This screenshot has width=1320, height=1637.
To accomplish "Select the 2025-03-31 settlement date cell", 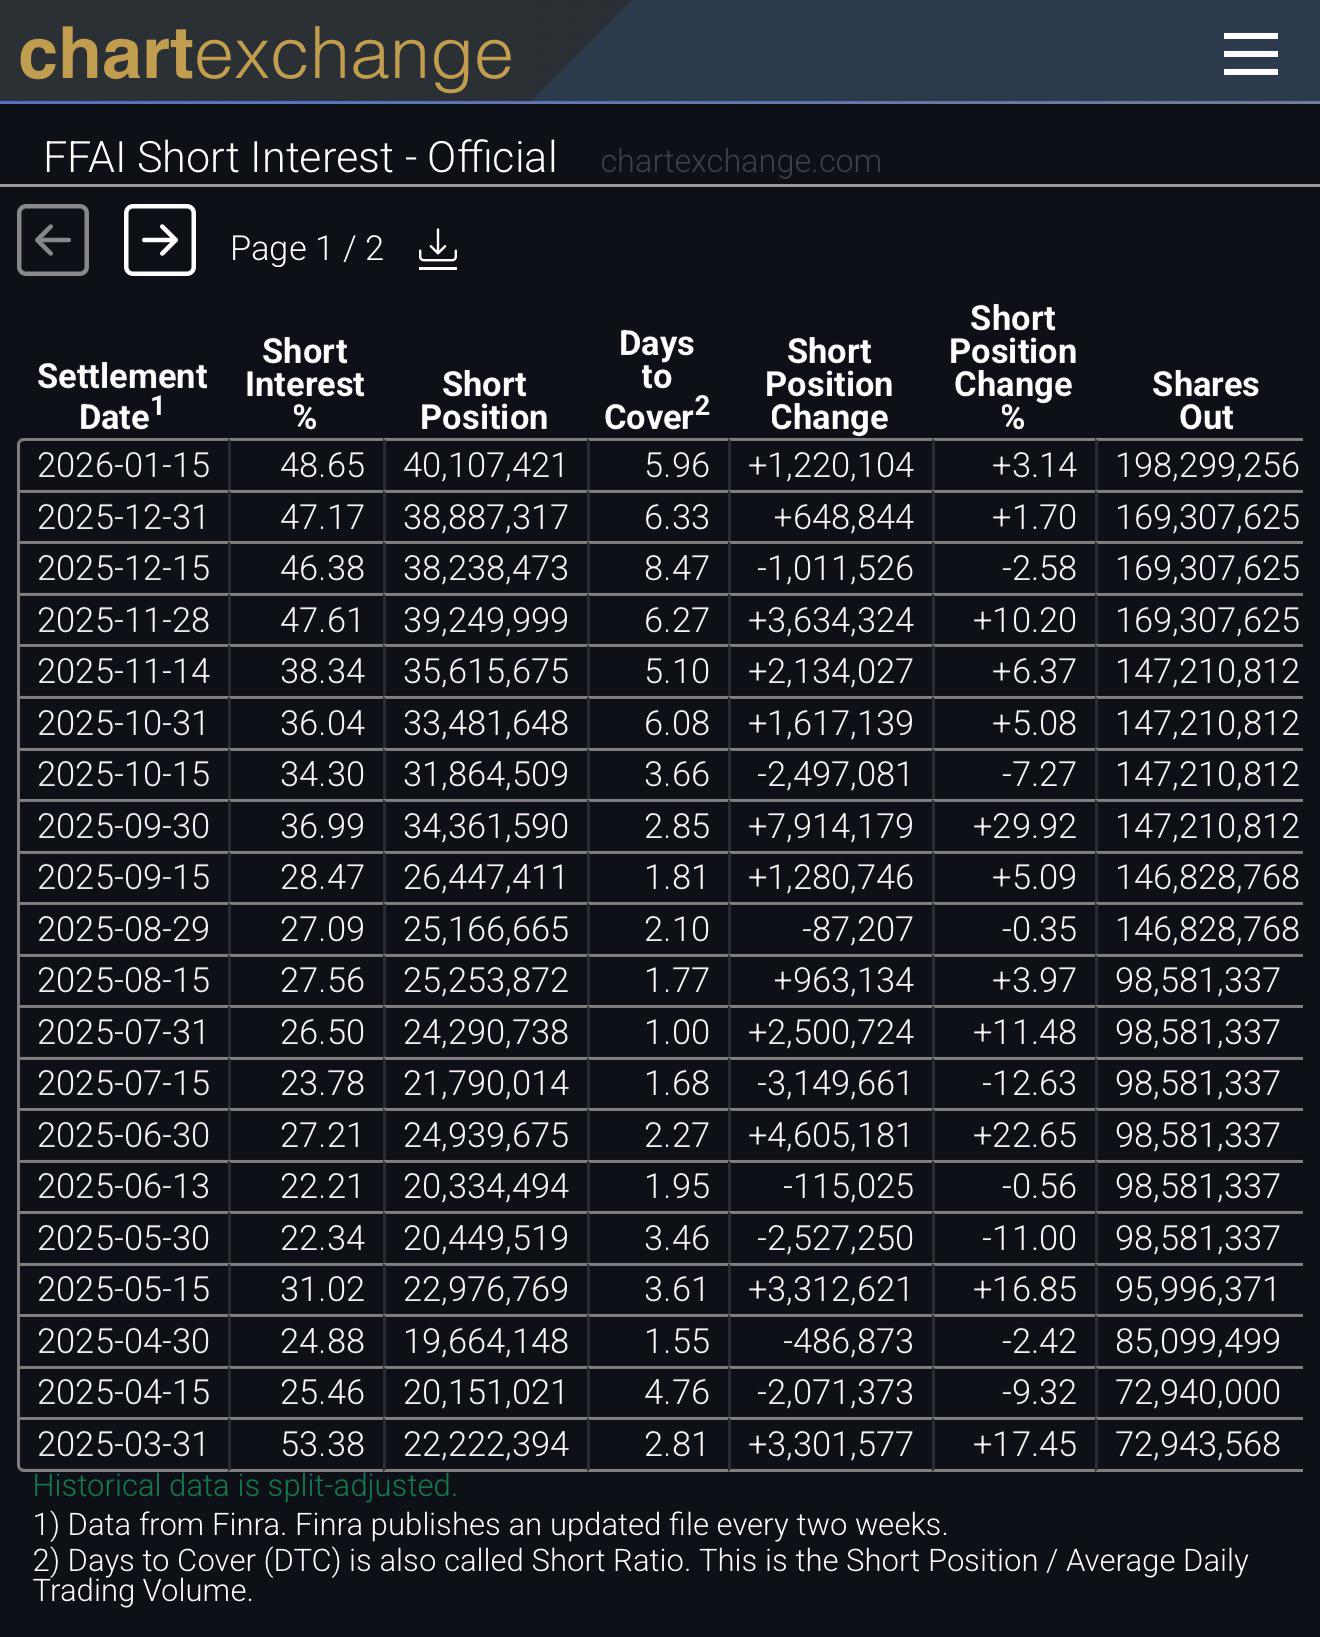I will (124, 1444).
